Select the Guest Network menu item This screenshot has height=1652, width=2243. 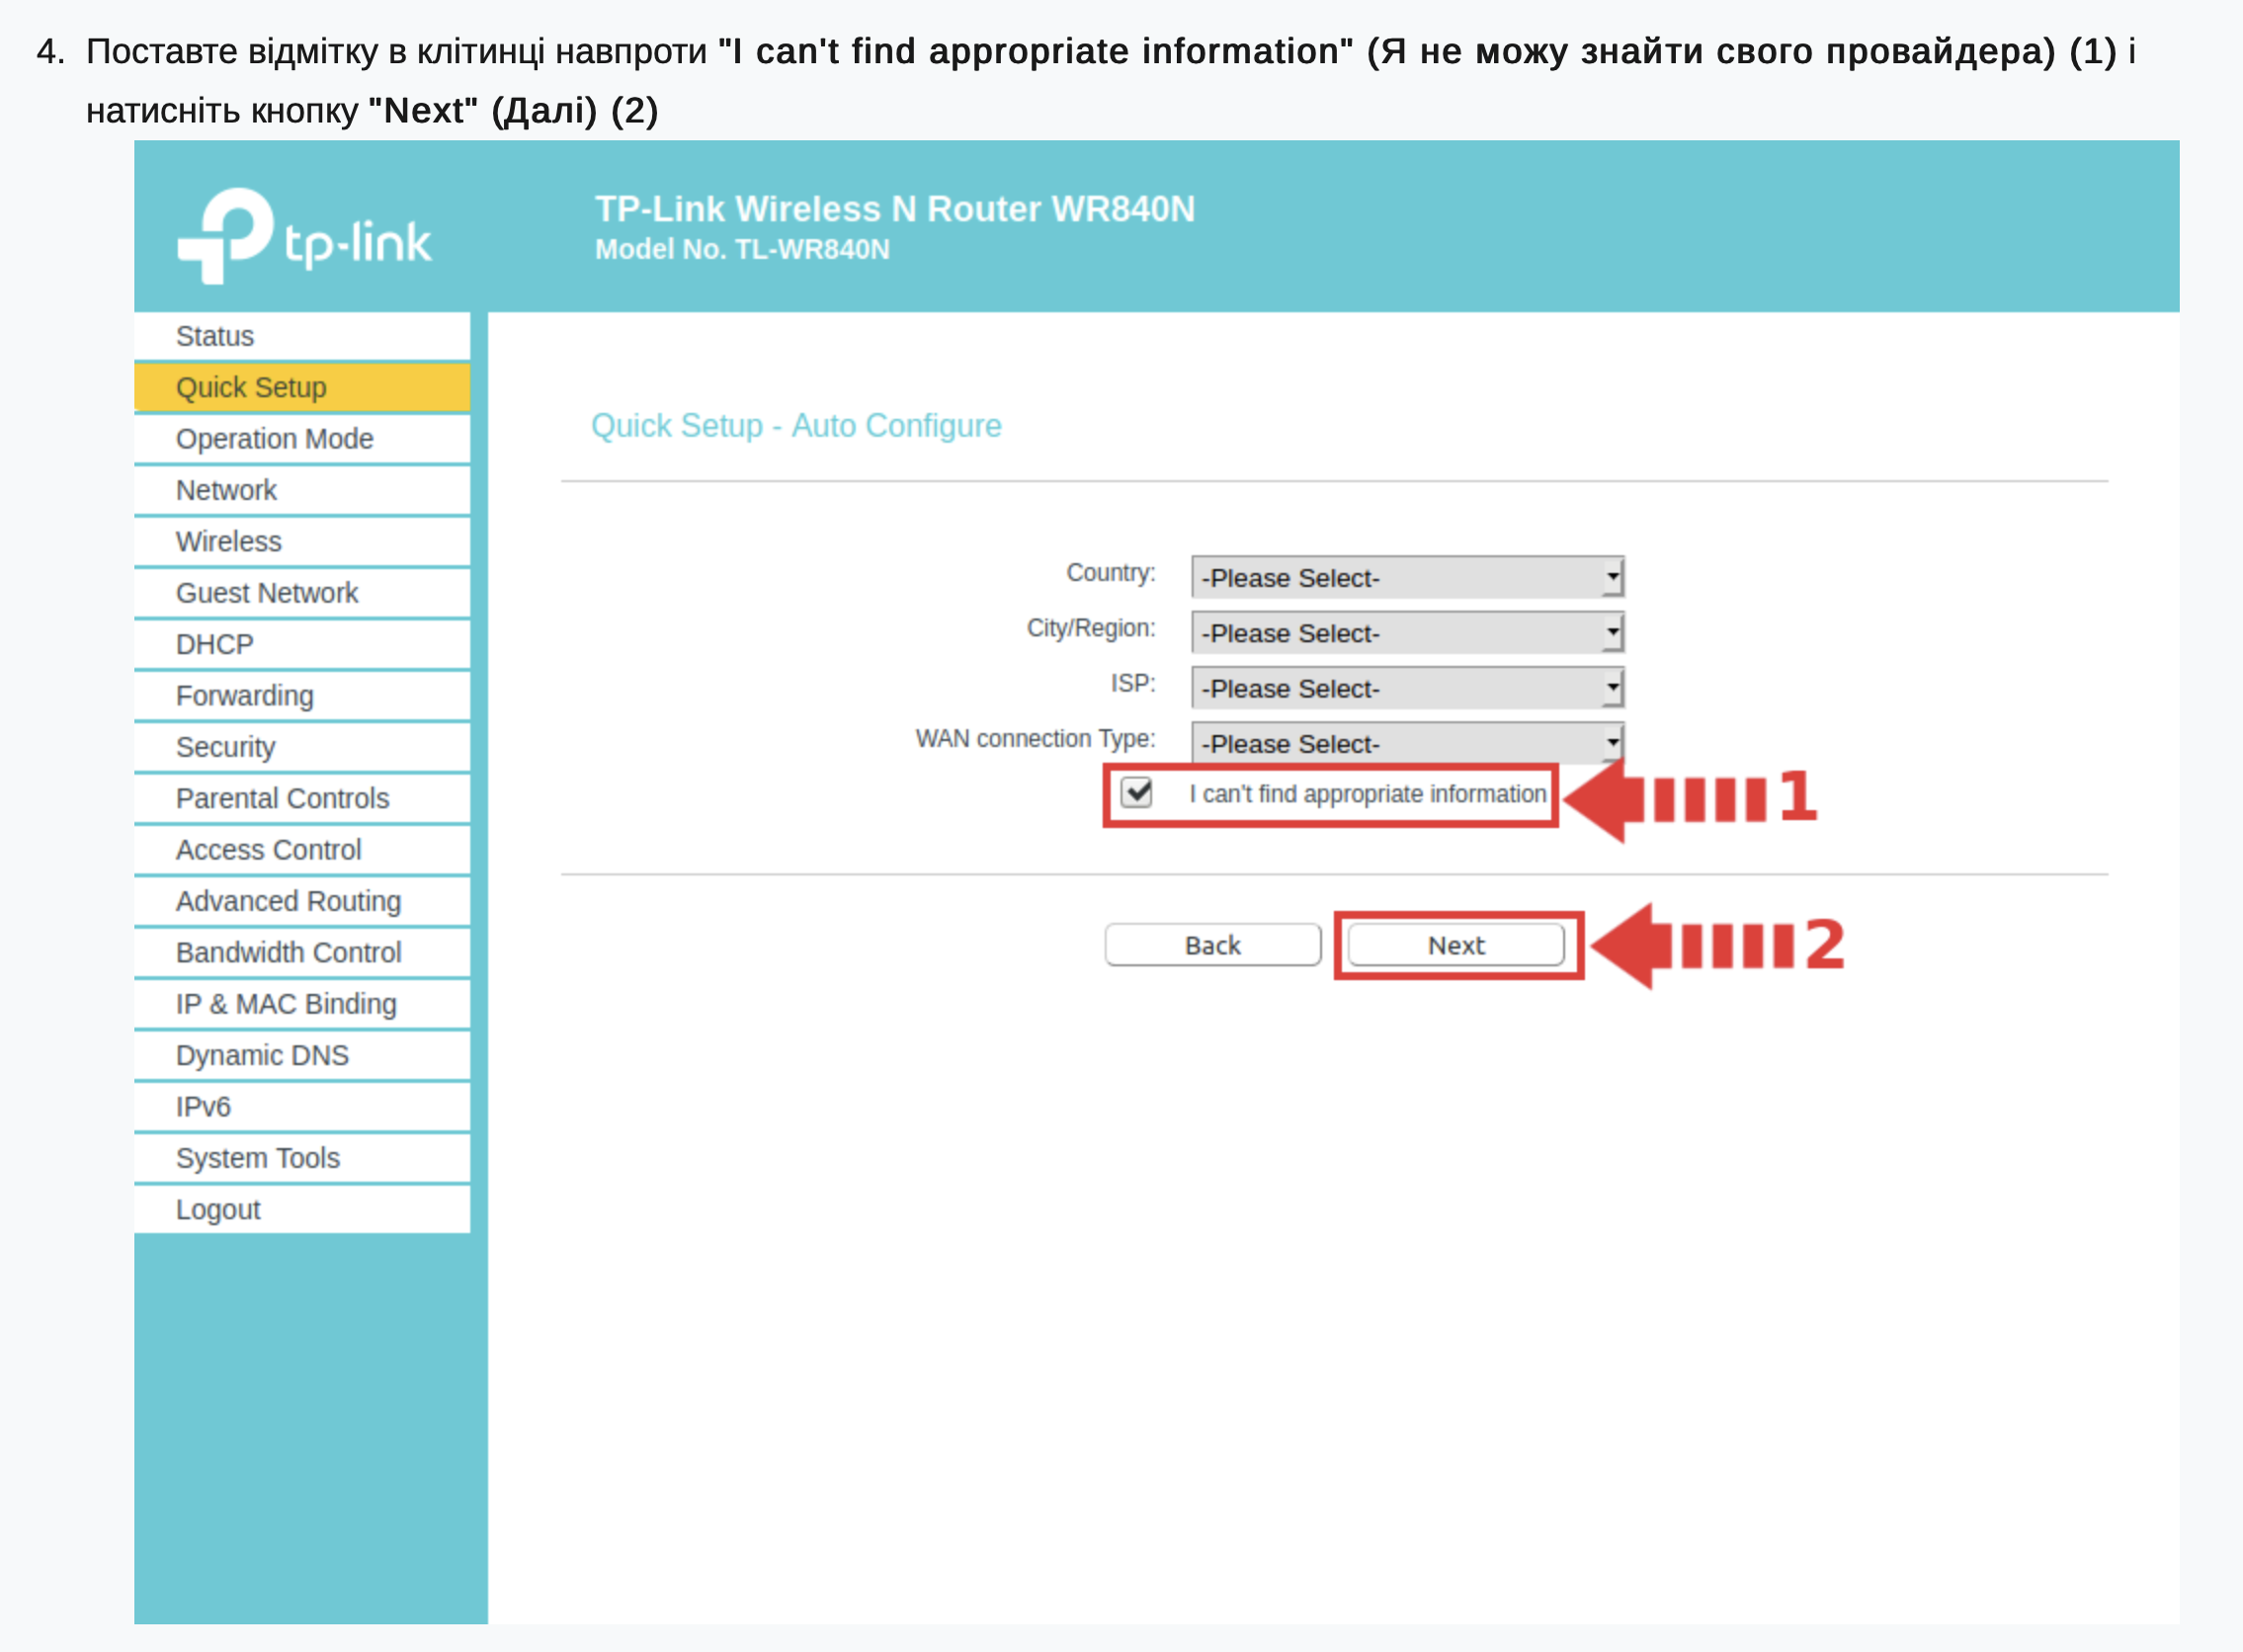(x=266, y=593)
